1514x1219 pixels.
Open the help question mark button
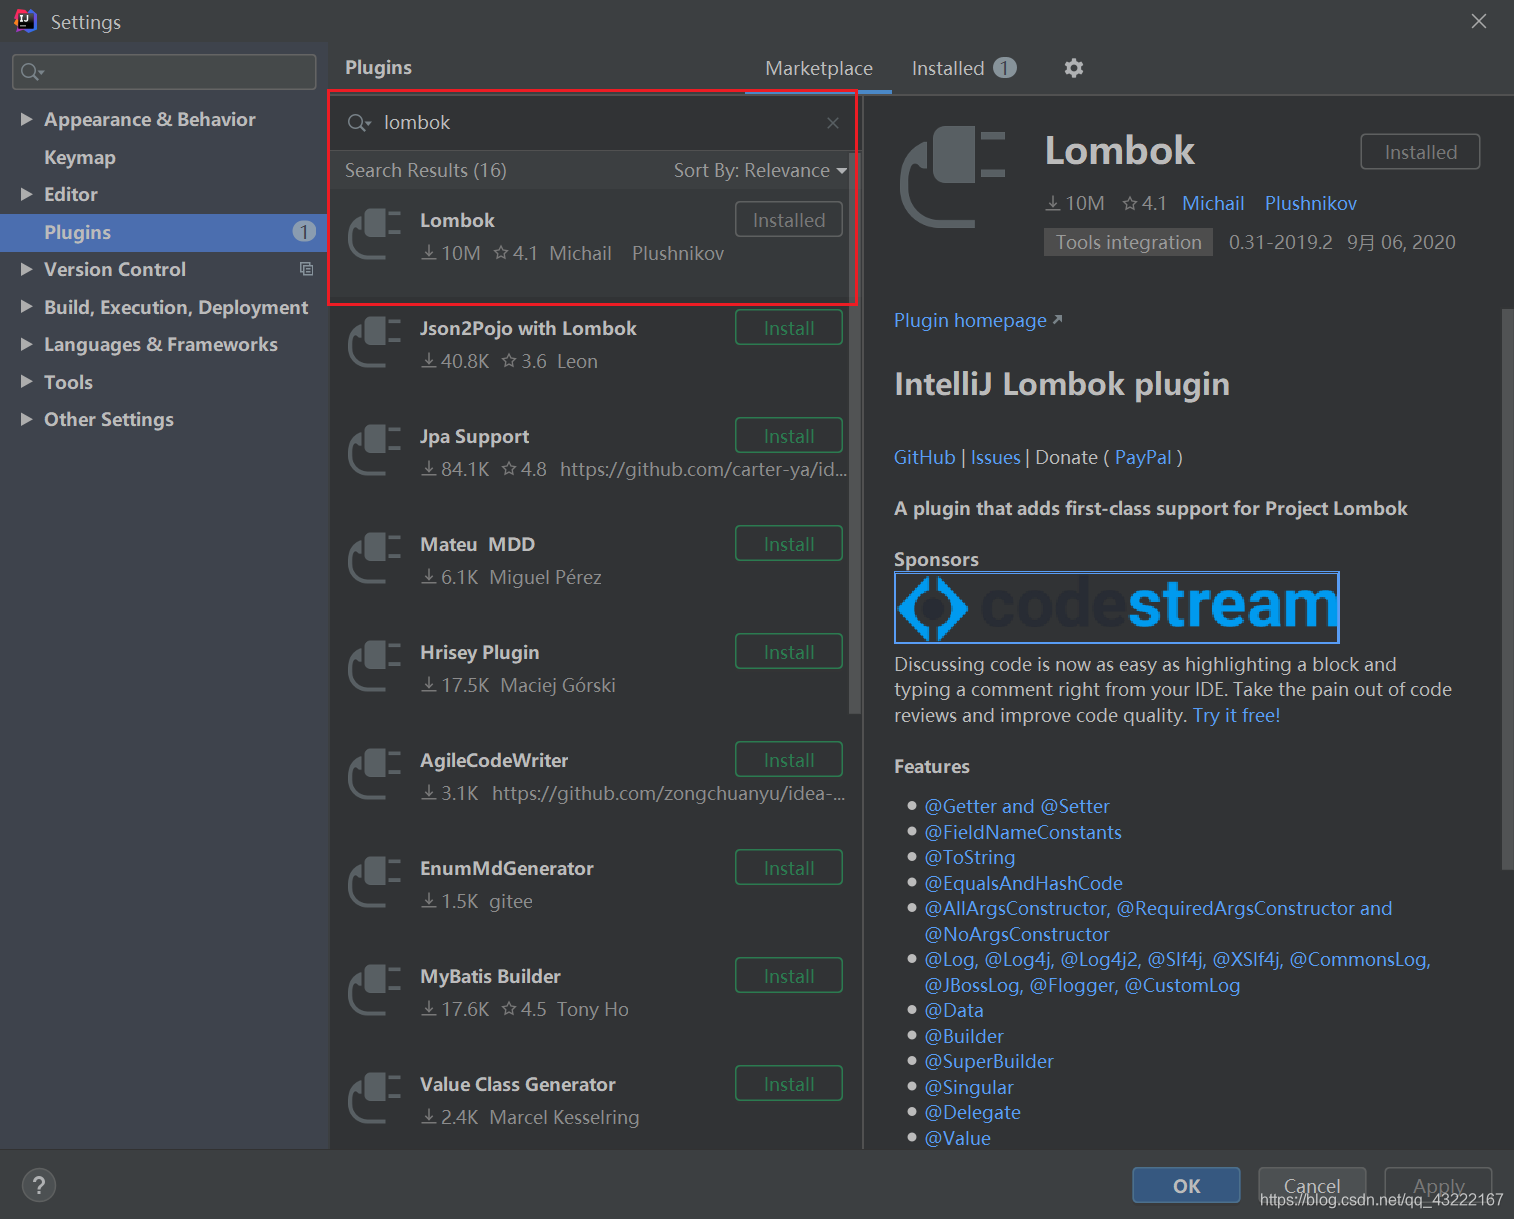click(39, 1186)
